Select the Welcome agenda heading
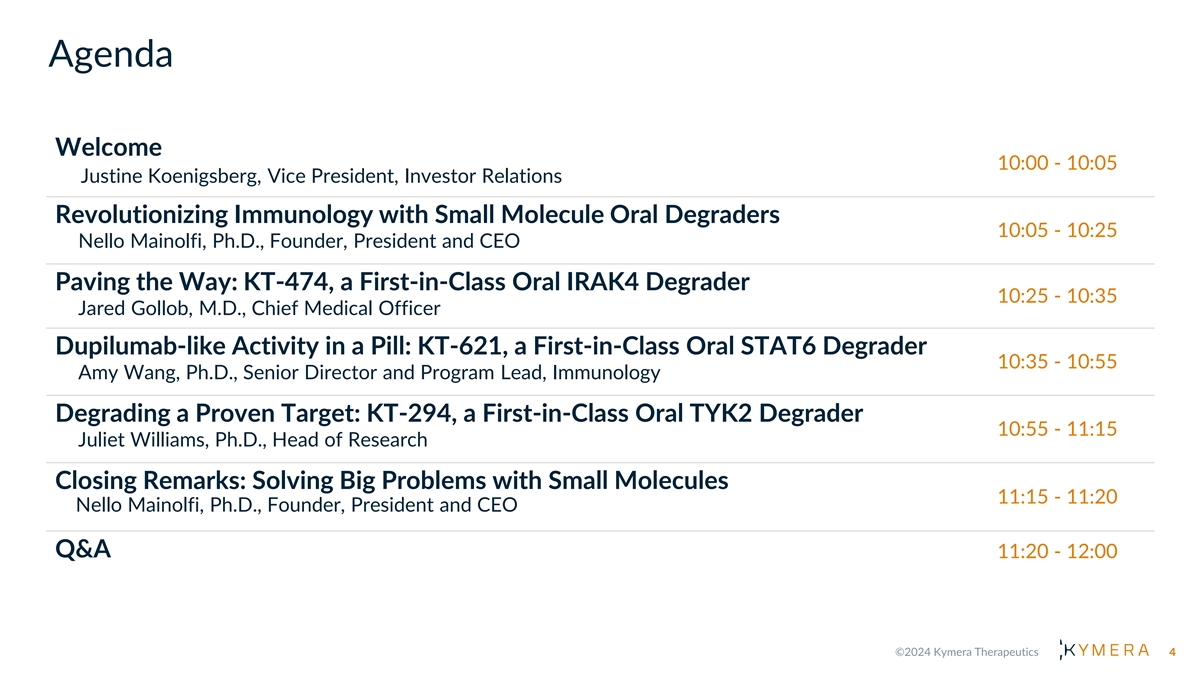1200x675 pixels. coord(108,147)
